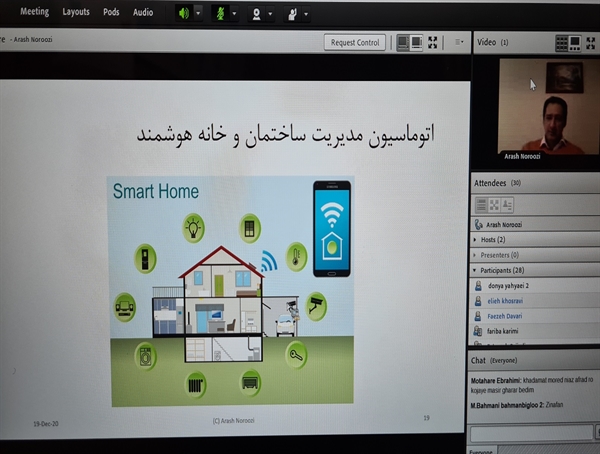
Task: Click the Request Control button
Action: [355, 42]
